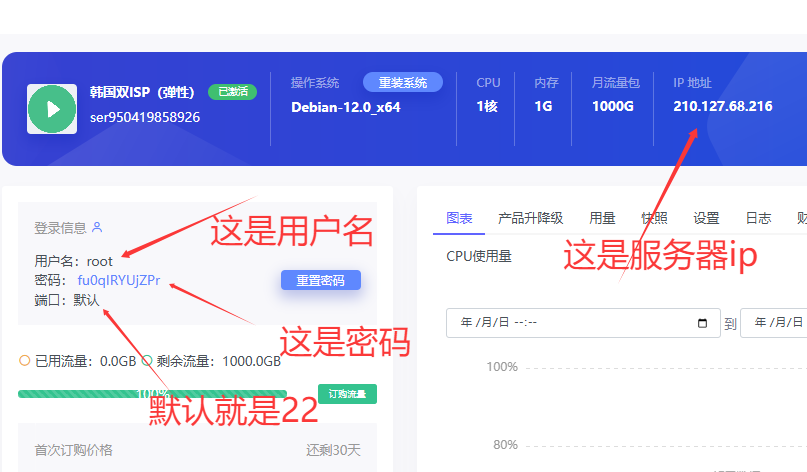Click the password text fu0qIRYUjZPr
Screen dimensions: 807x472
118,281
